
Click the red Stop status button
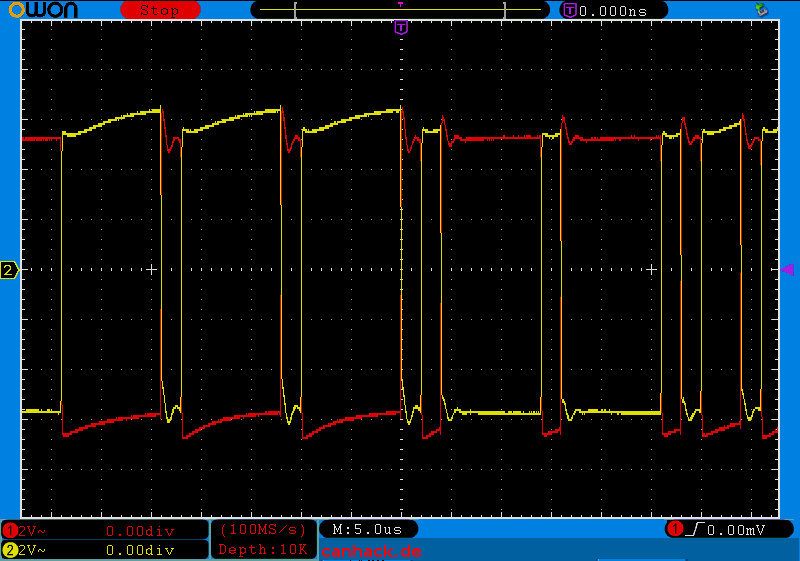[x=160, y=10]
